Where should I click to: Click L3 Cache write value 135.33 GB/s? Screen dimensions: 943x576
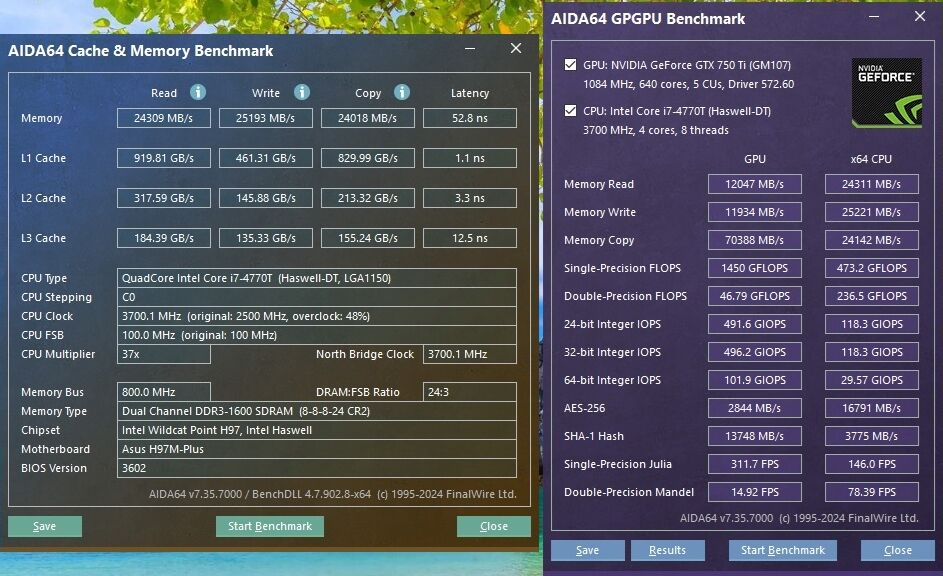266,238
